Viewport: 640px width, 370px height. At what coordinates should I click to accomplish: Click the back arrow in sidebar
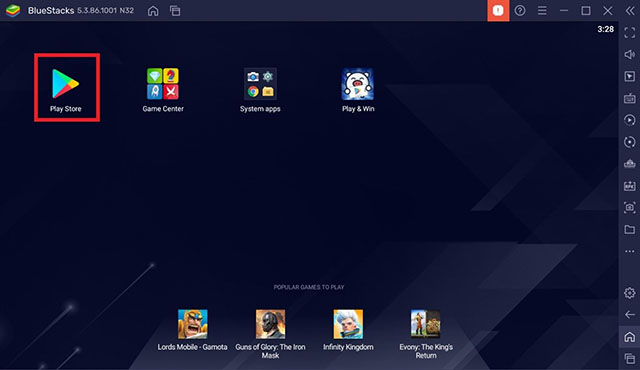[630, 315]
